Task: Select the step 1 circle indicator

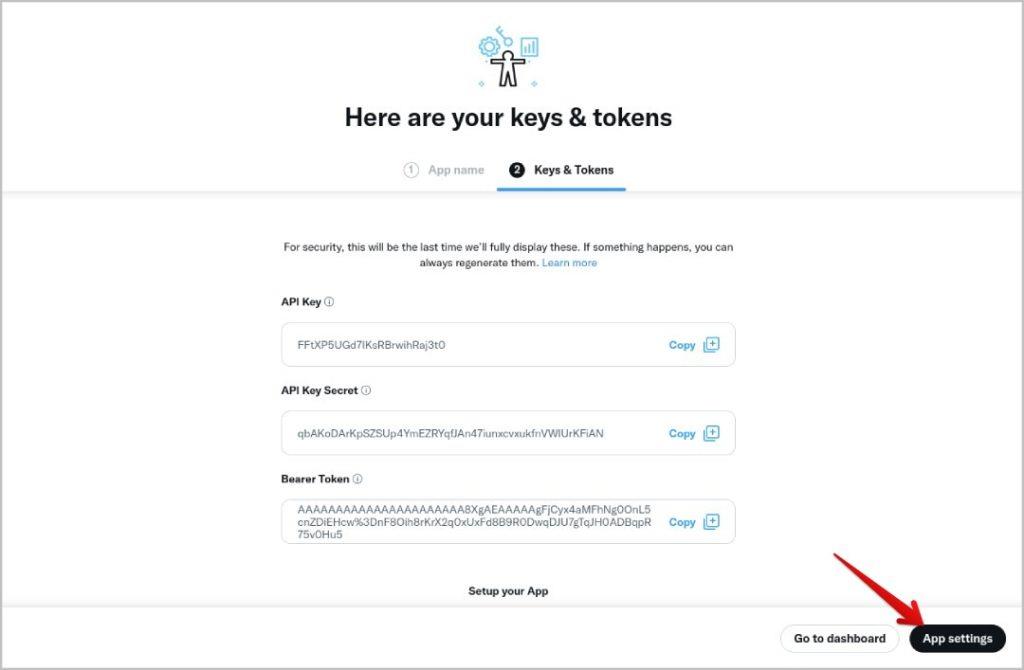Action: tap(411, 170)
